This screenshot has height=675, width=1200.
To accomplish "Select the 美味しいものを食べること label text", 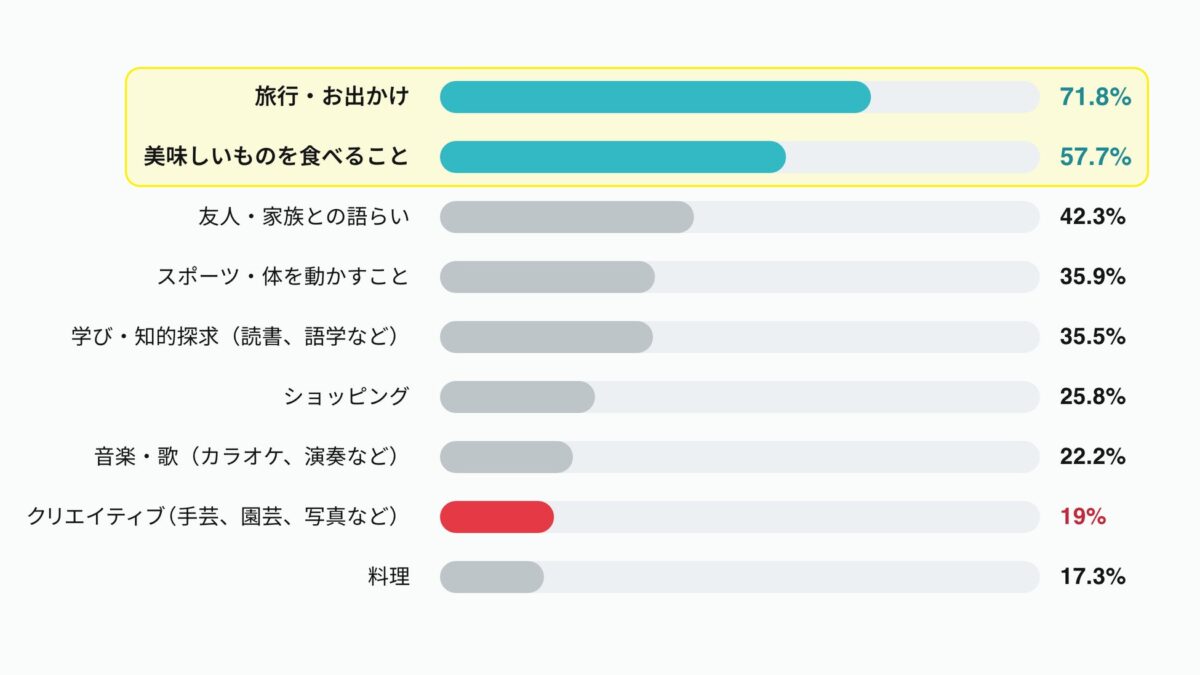I will [276, 157].
